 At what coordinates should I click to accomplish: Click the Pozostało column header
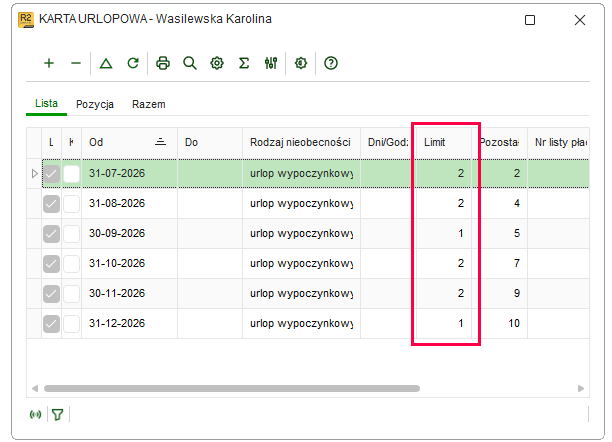[x=500, y=143]
